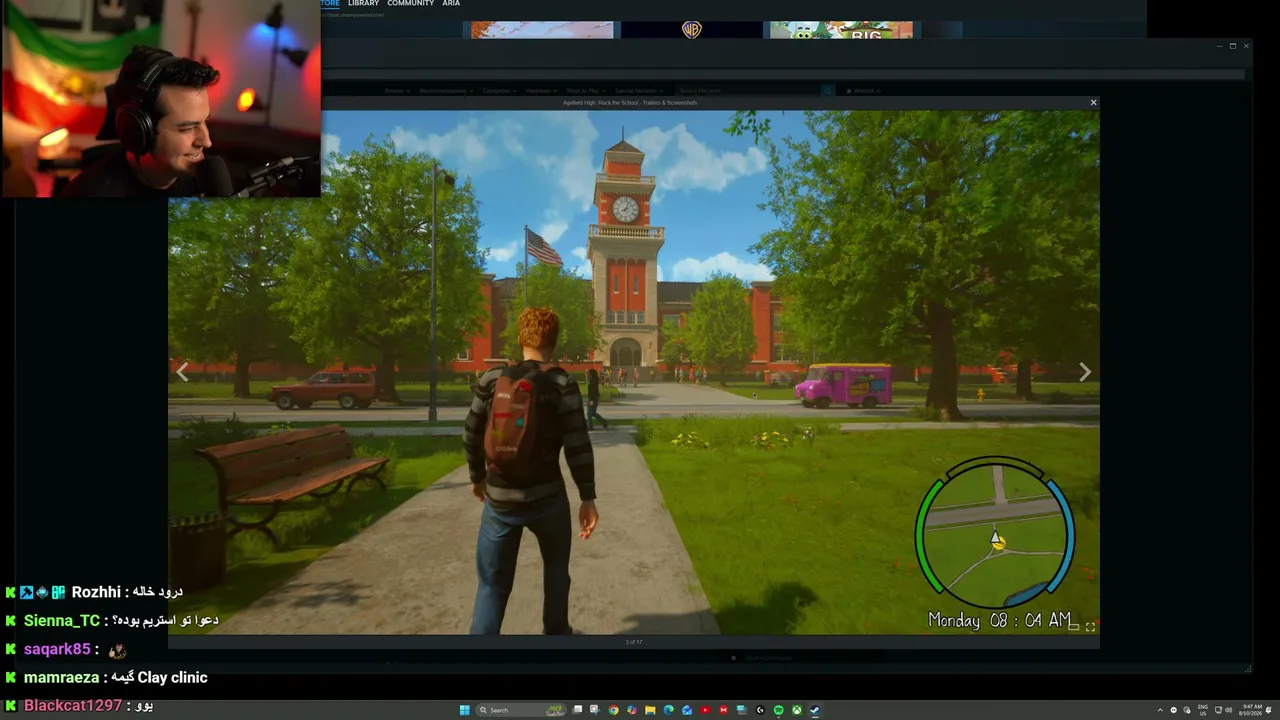Open the Steam LIBRARY tab

[363, 3]
